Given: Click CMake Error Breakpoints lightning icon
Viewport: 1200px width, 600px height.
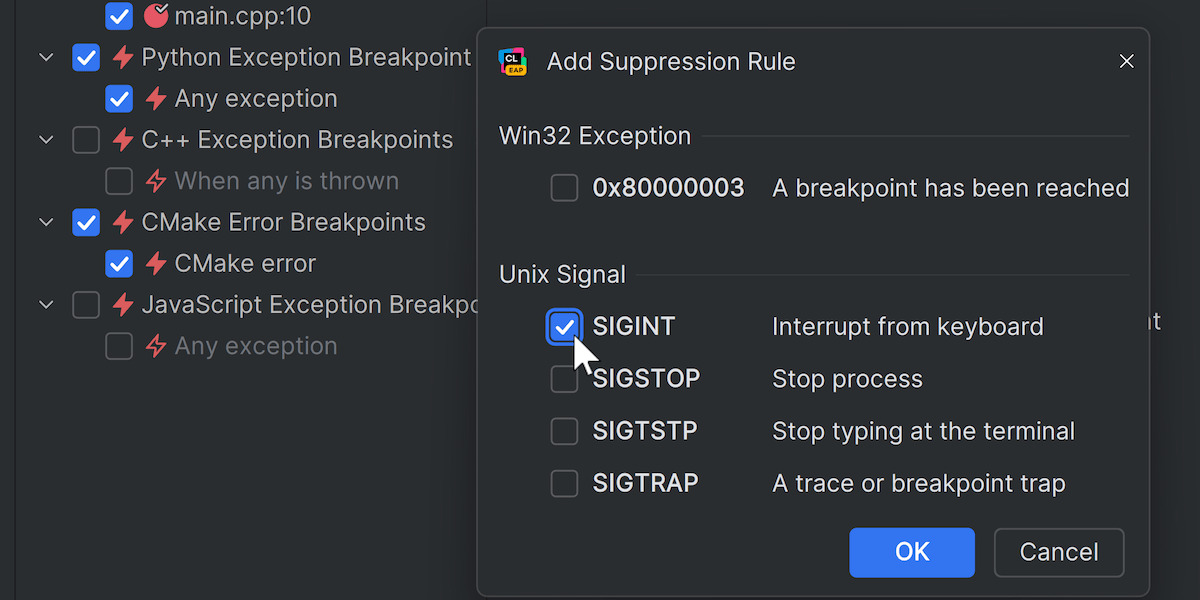Looking at the screenshot, I should (123, 222).
